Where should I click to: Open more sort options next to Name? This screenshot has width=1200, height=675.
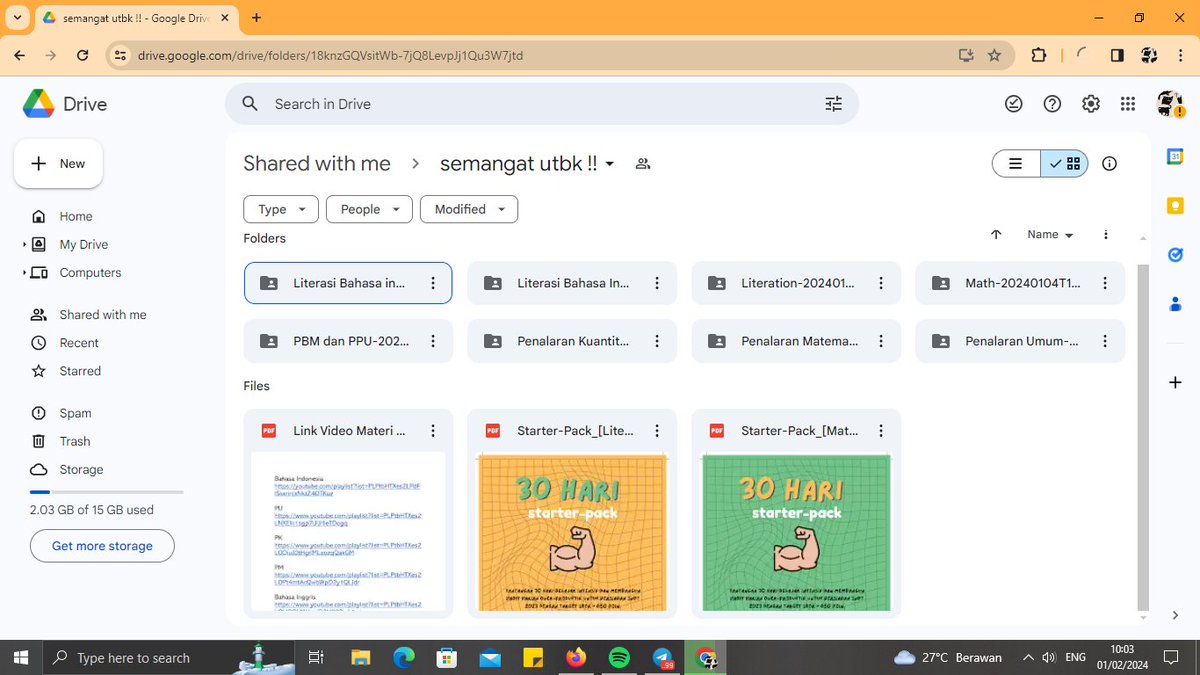click(x=1105, y=234)
